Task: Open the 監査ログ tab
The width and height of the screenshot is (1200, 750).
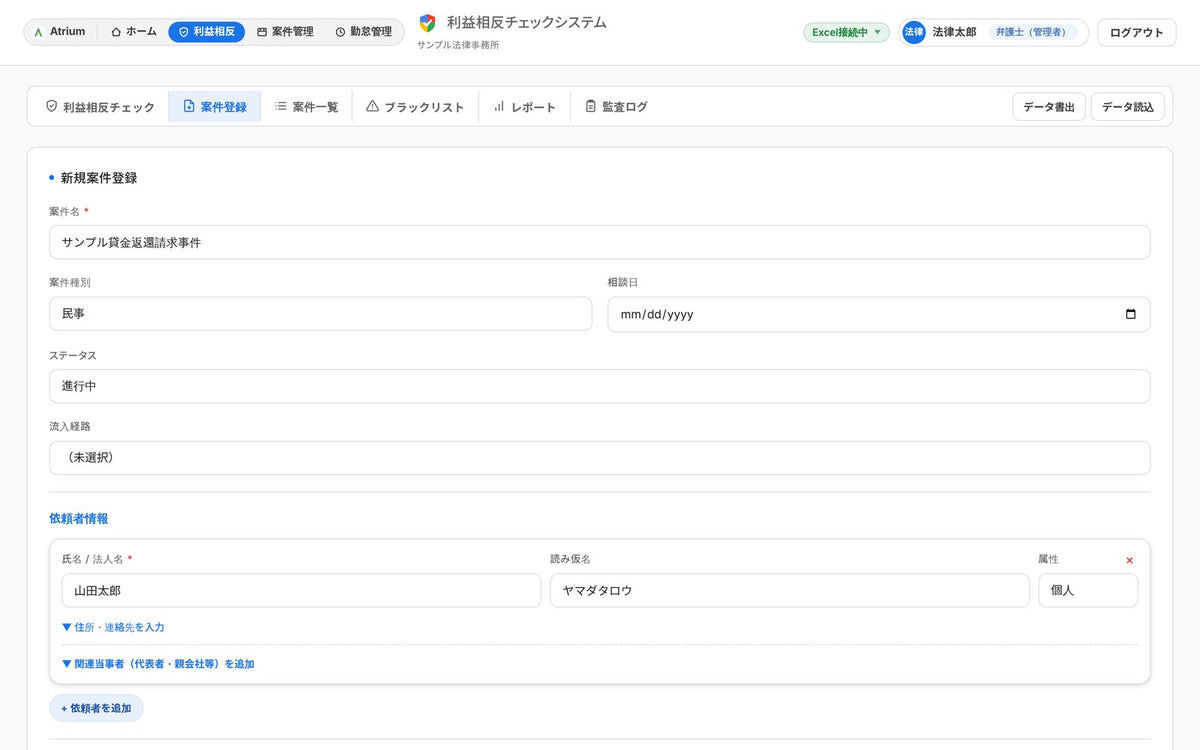Action: point(616,107)
